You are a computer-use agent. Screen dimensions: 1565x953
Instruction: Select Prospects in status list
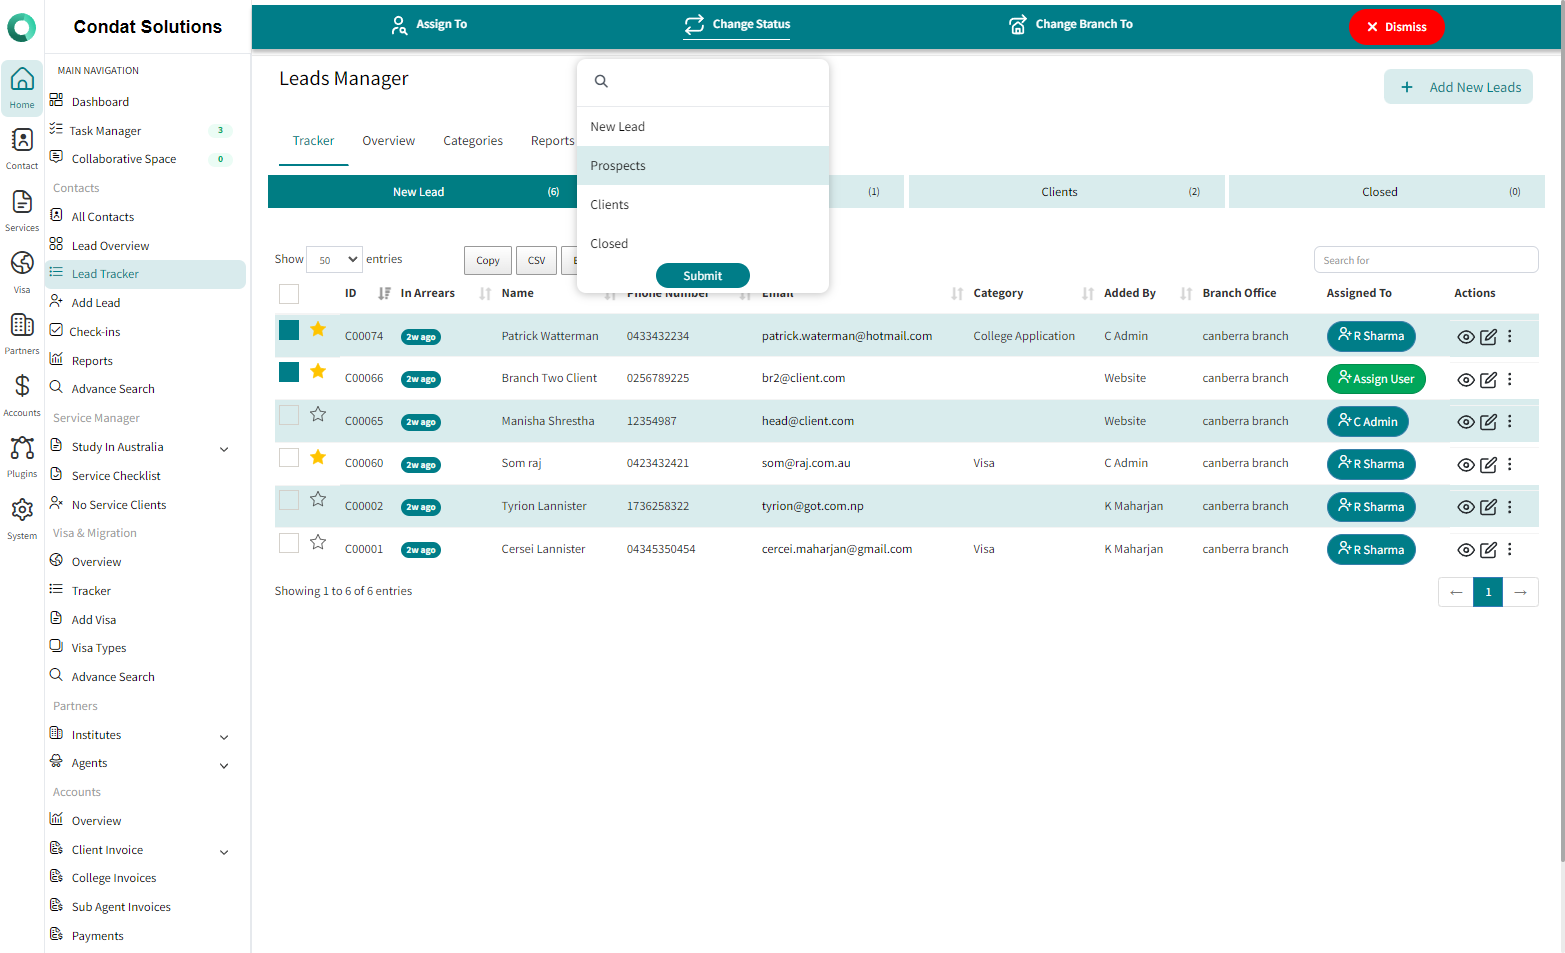[x=703, y=166]
